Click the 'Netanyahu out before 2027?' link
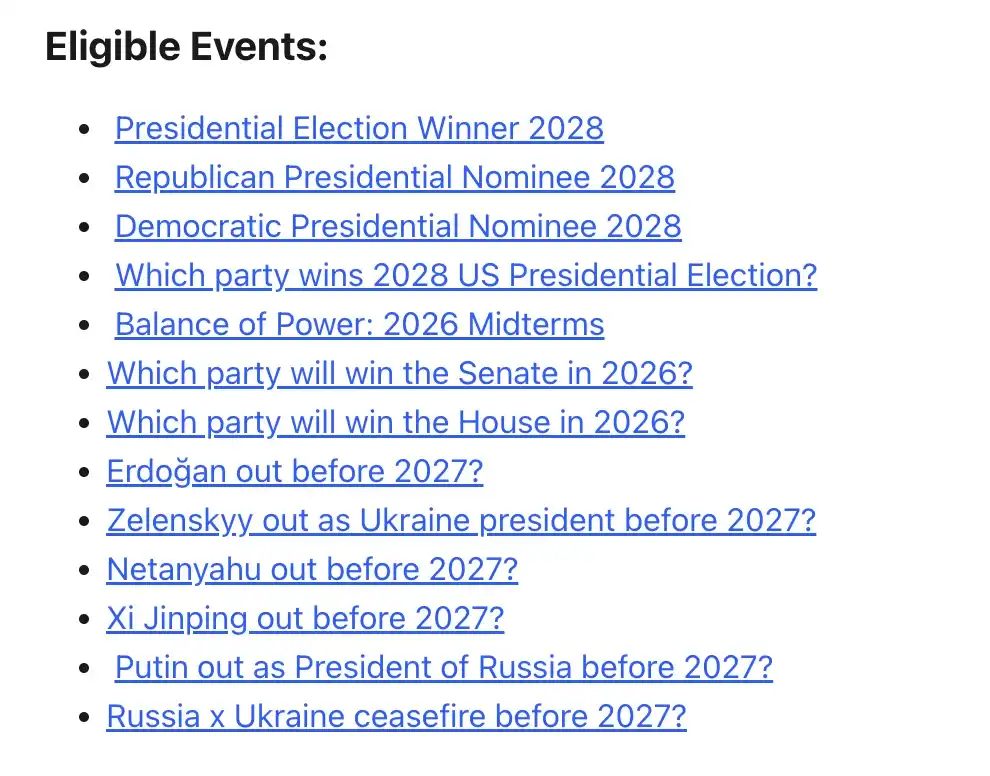The image size is (990, 776). click(312, 570)
